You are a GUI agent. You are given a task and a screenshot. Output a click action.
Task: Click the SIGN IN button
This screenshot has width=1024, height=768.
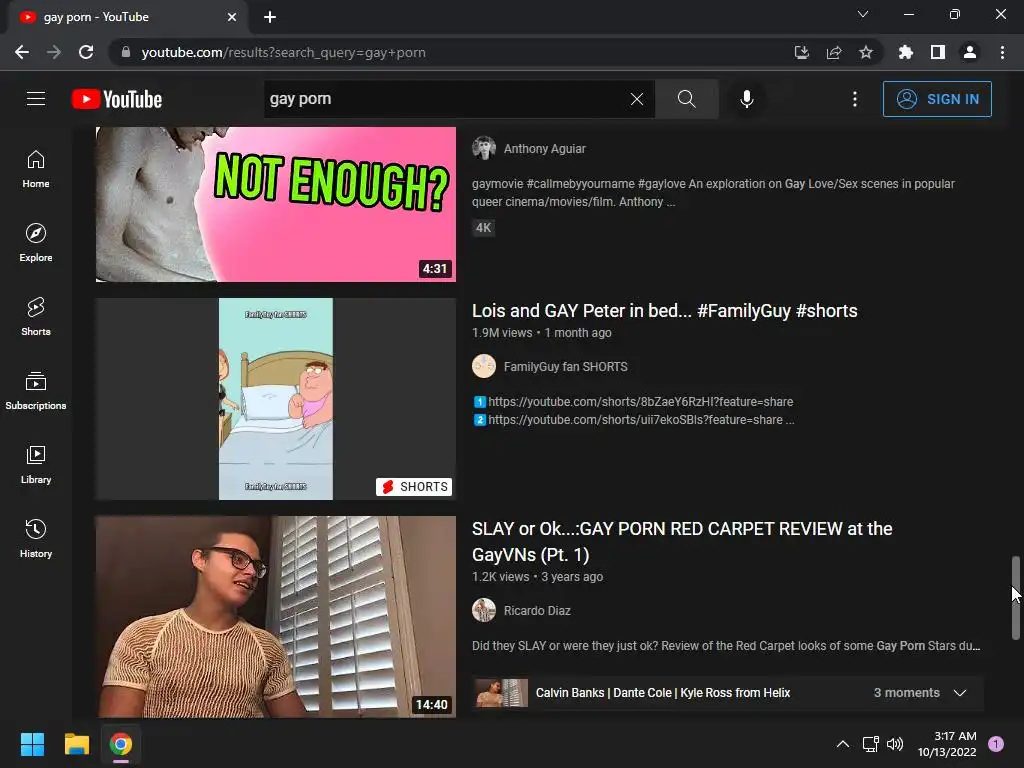pos(937,99)
